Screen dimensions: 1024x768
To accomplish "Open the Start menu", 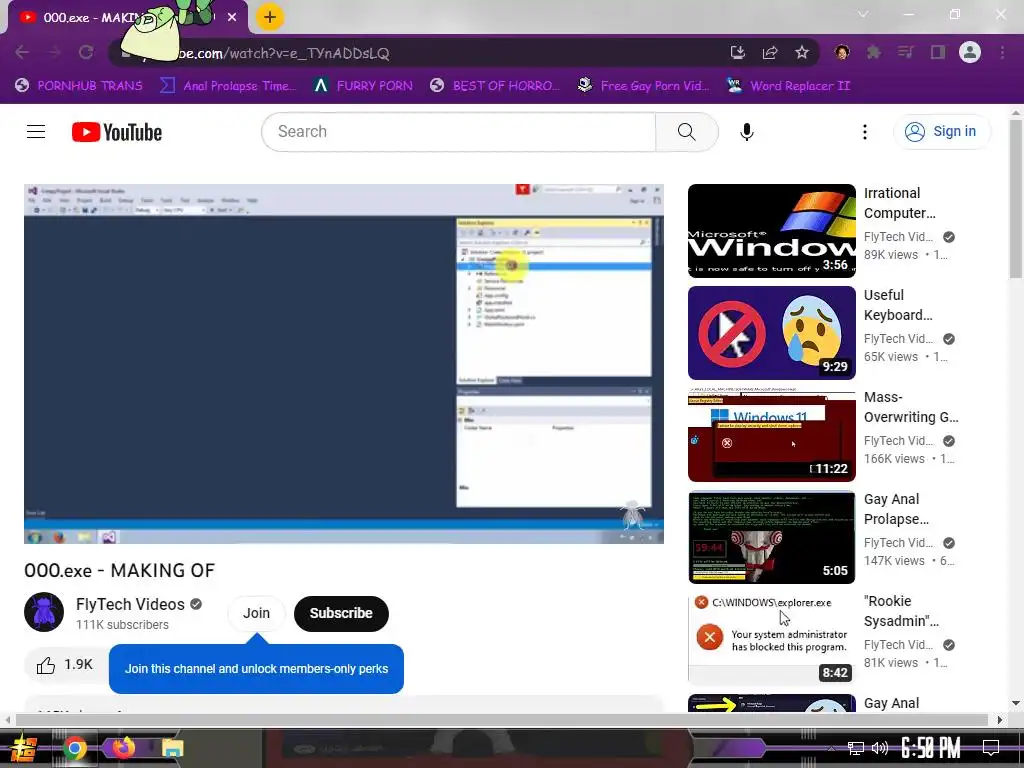I will coord(24,748).
